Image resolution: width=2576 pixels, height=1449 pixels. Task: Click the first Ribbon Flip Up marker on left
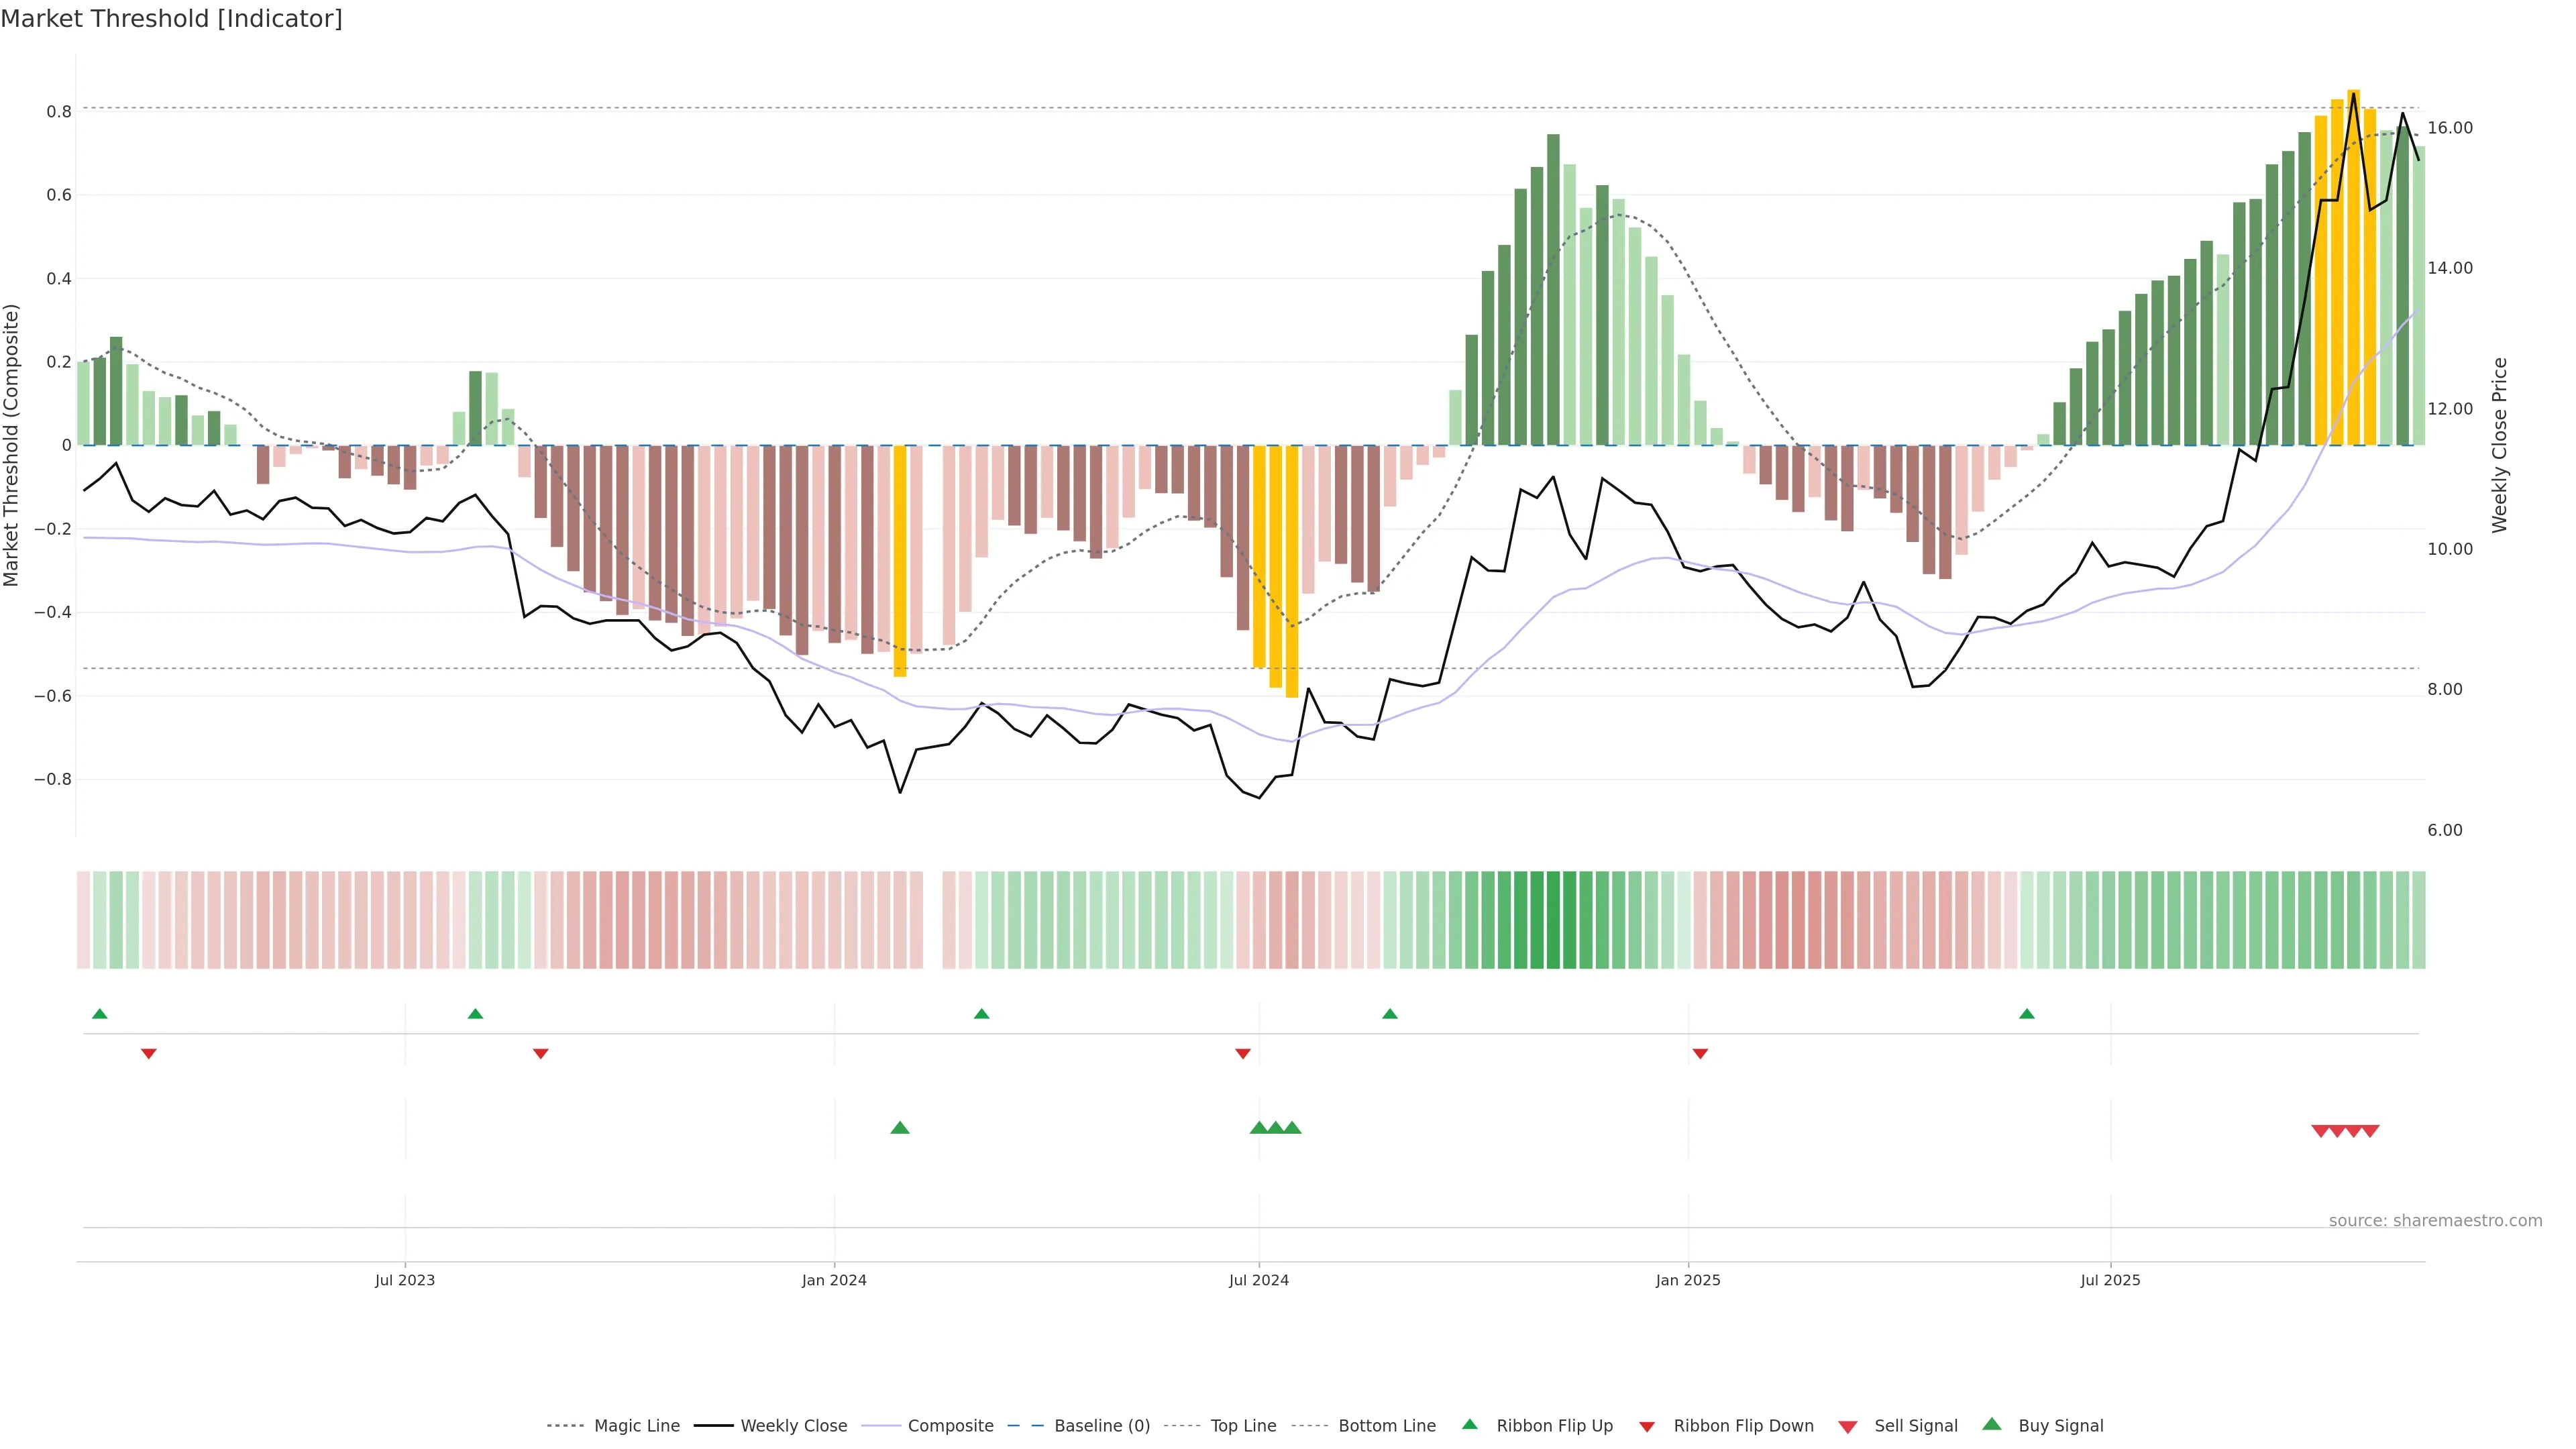(99, 1014)
